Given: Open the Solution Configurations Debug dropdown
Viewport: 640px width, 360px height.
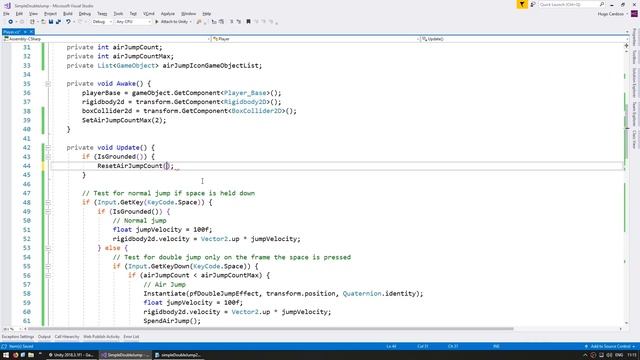Looking at the screenshot, I should [102, 22].
